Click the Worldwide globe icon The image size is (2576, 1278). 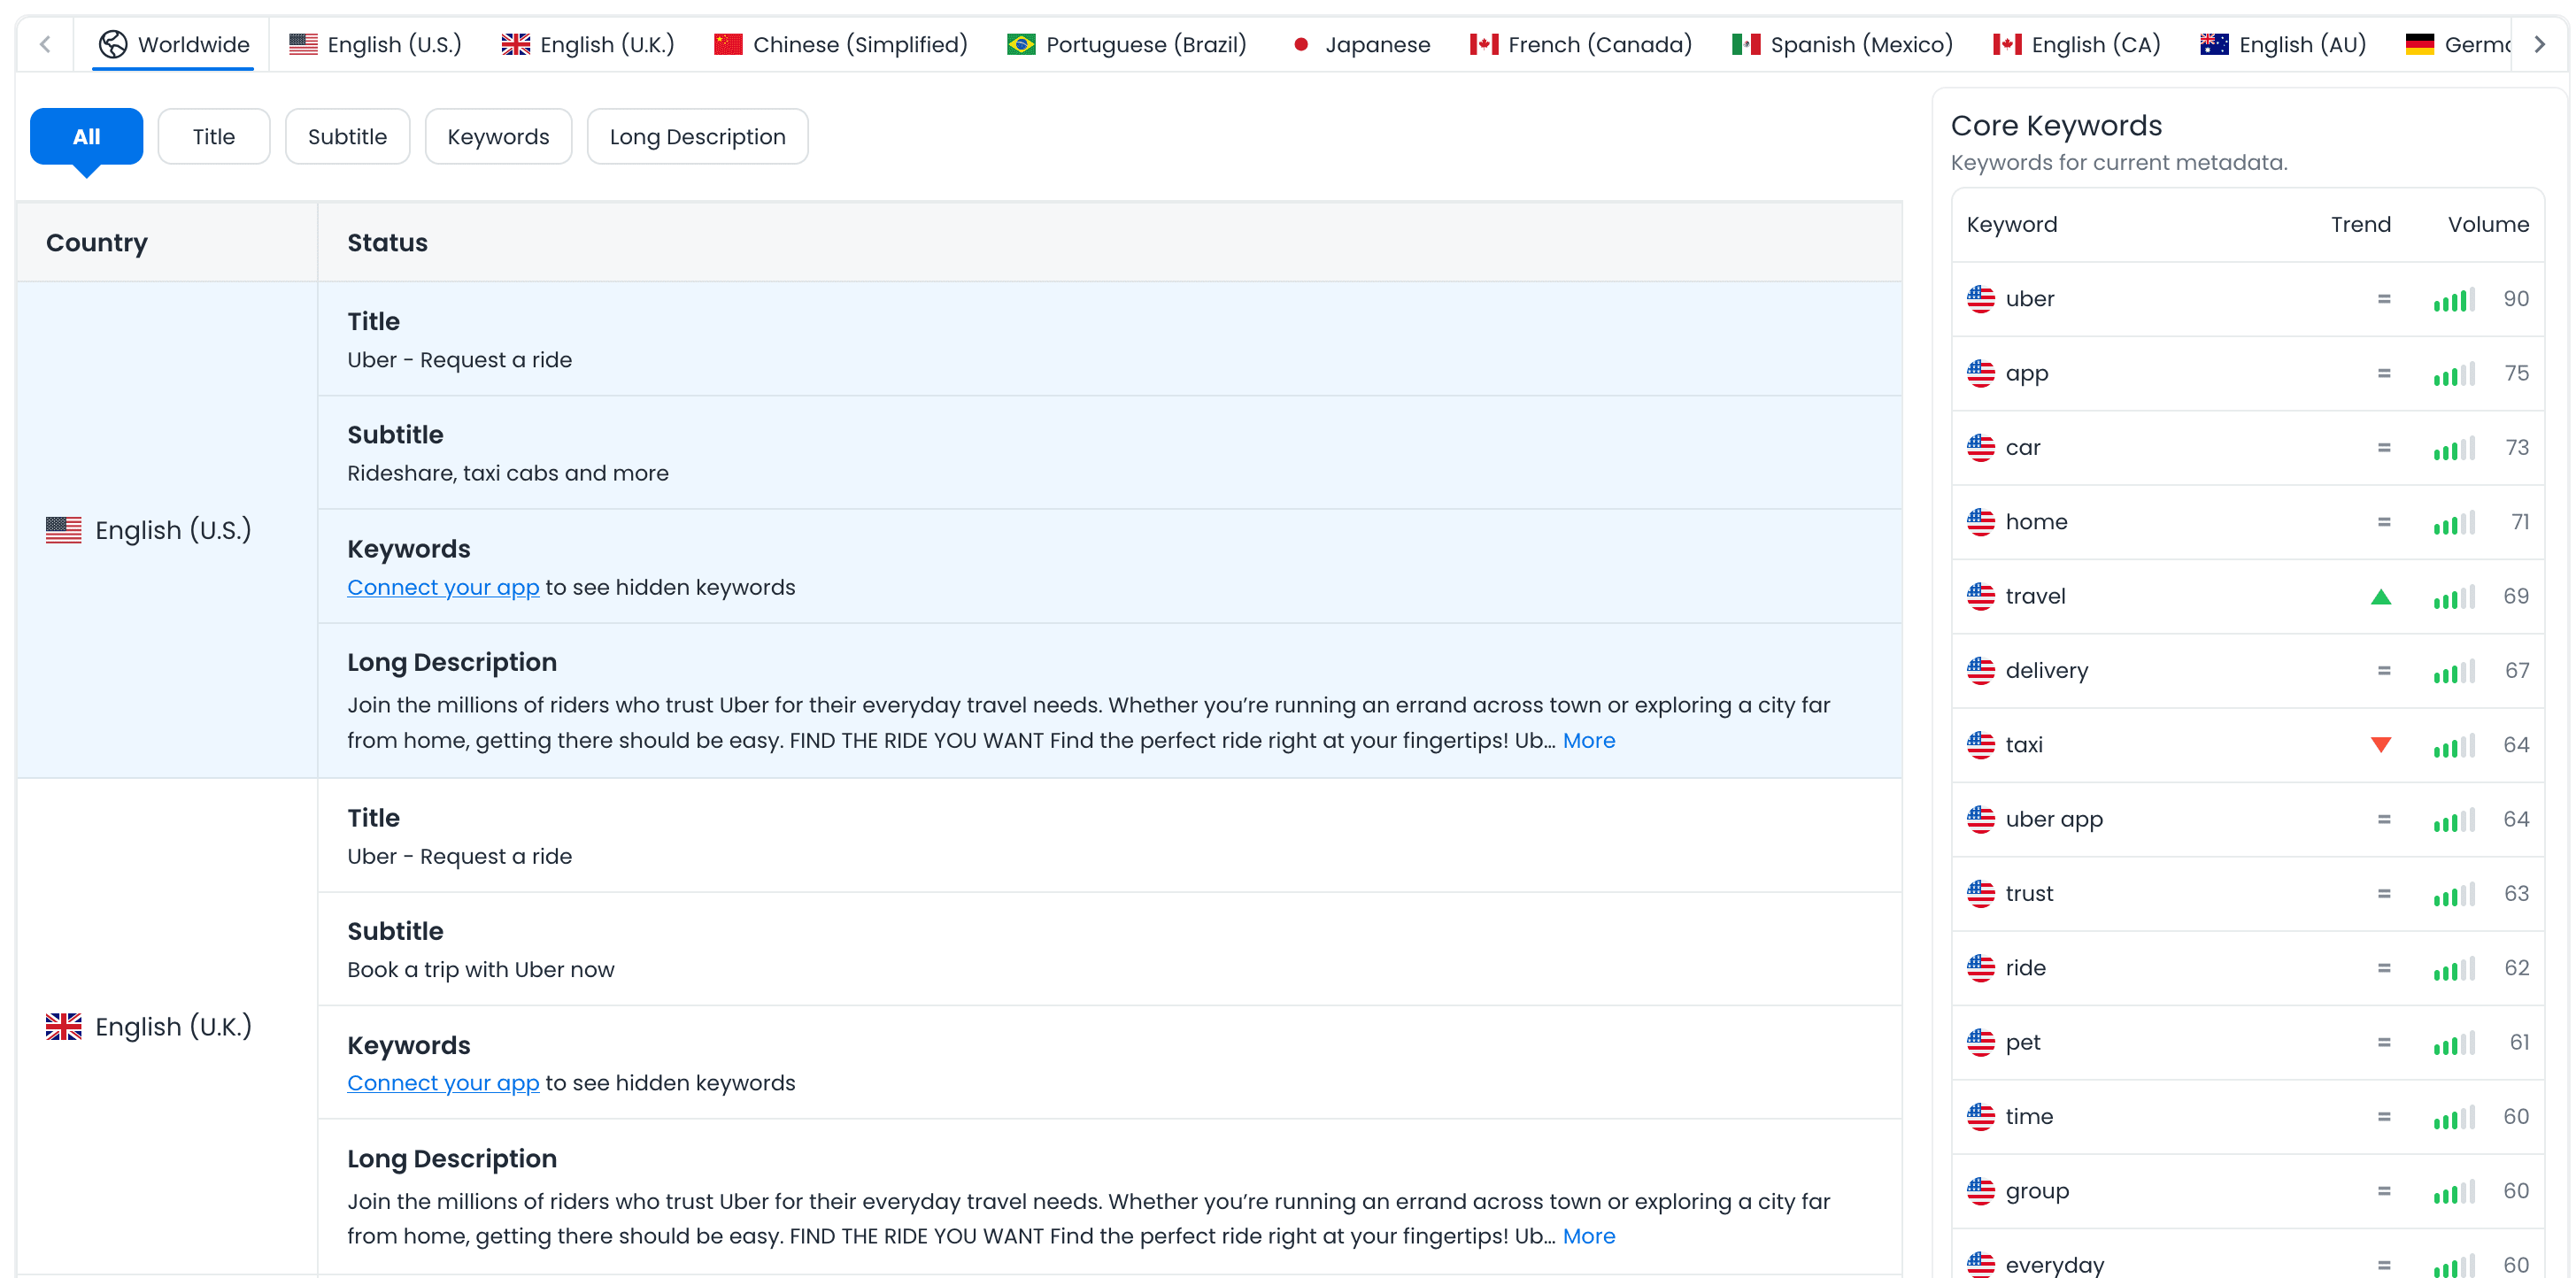(x=113, y=44)
